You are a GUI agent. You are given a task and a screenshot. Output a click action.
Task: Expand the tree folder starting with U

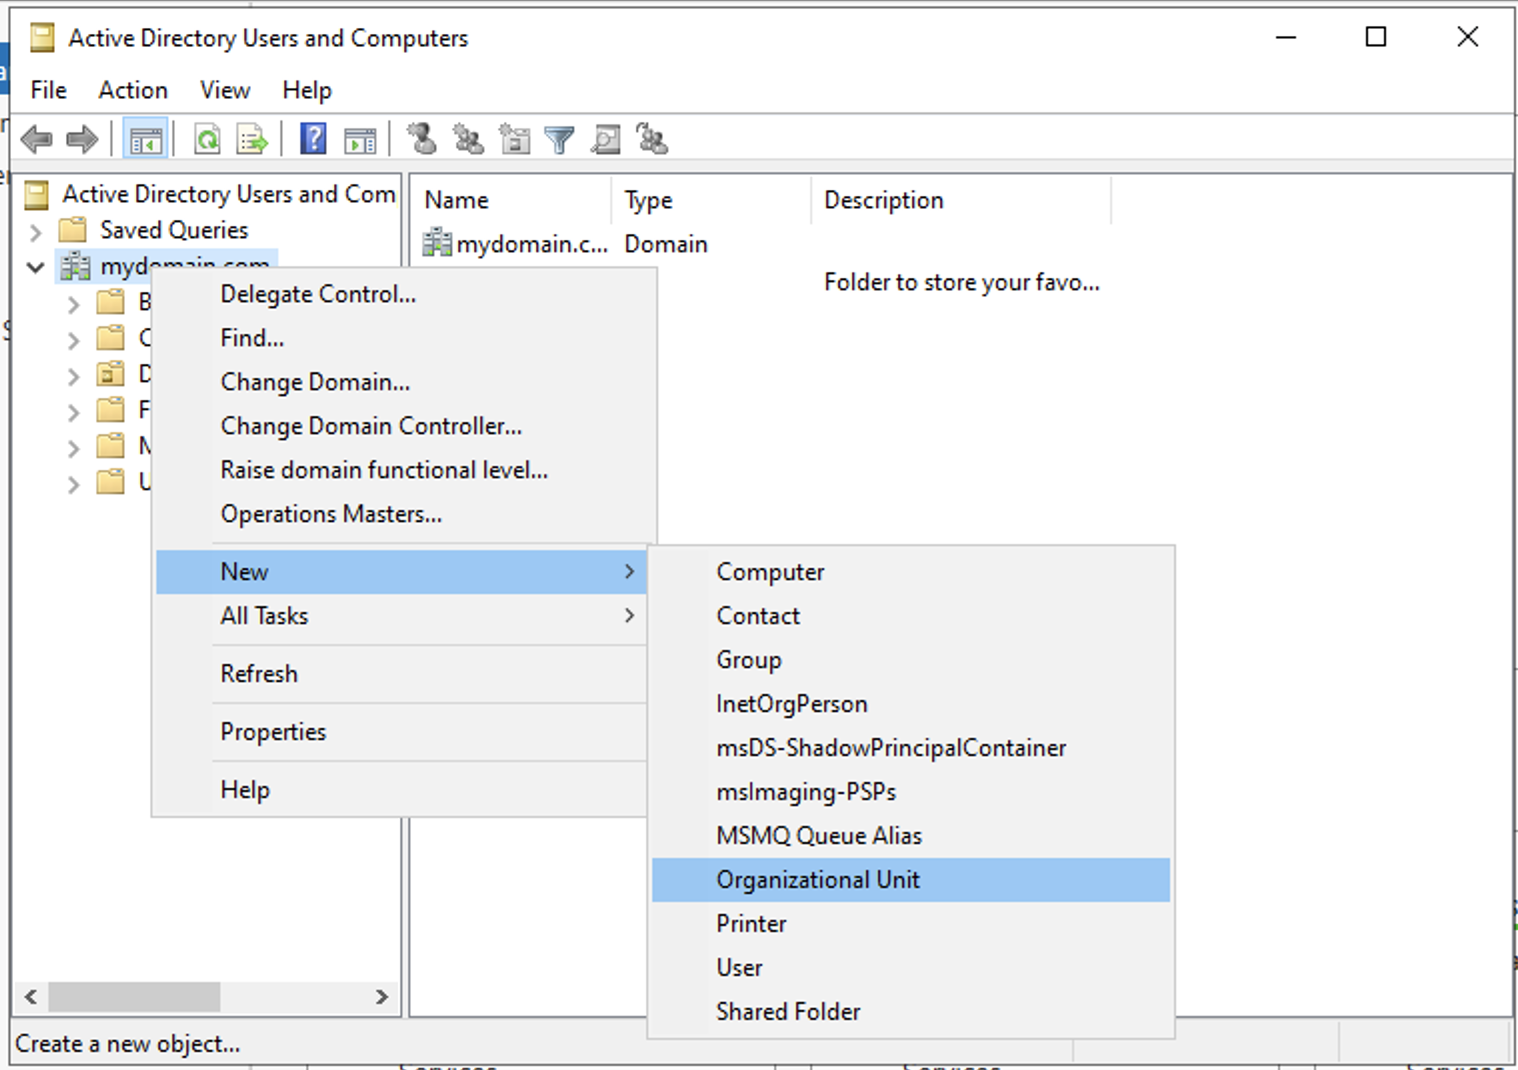coord(73,484)
